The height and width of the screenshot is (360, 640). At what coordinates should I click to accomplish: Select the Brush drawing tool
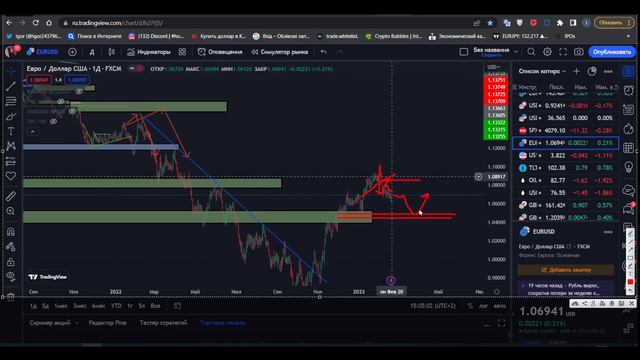tap(11, 116)
